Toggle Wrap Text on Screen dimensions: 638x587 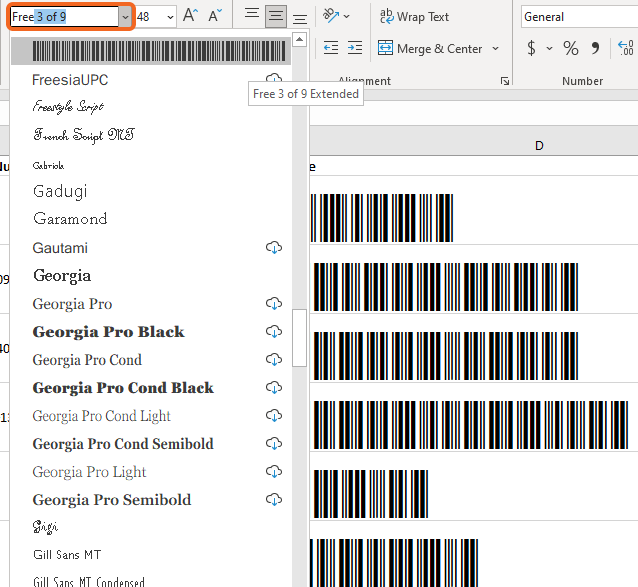pyautogui.click(x=414, y=17)
